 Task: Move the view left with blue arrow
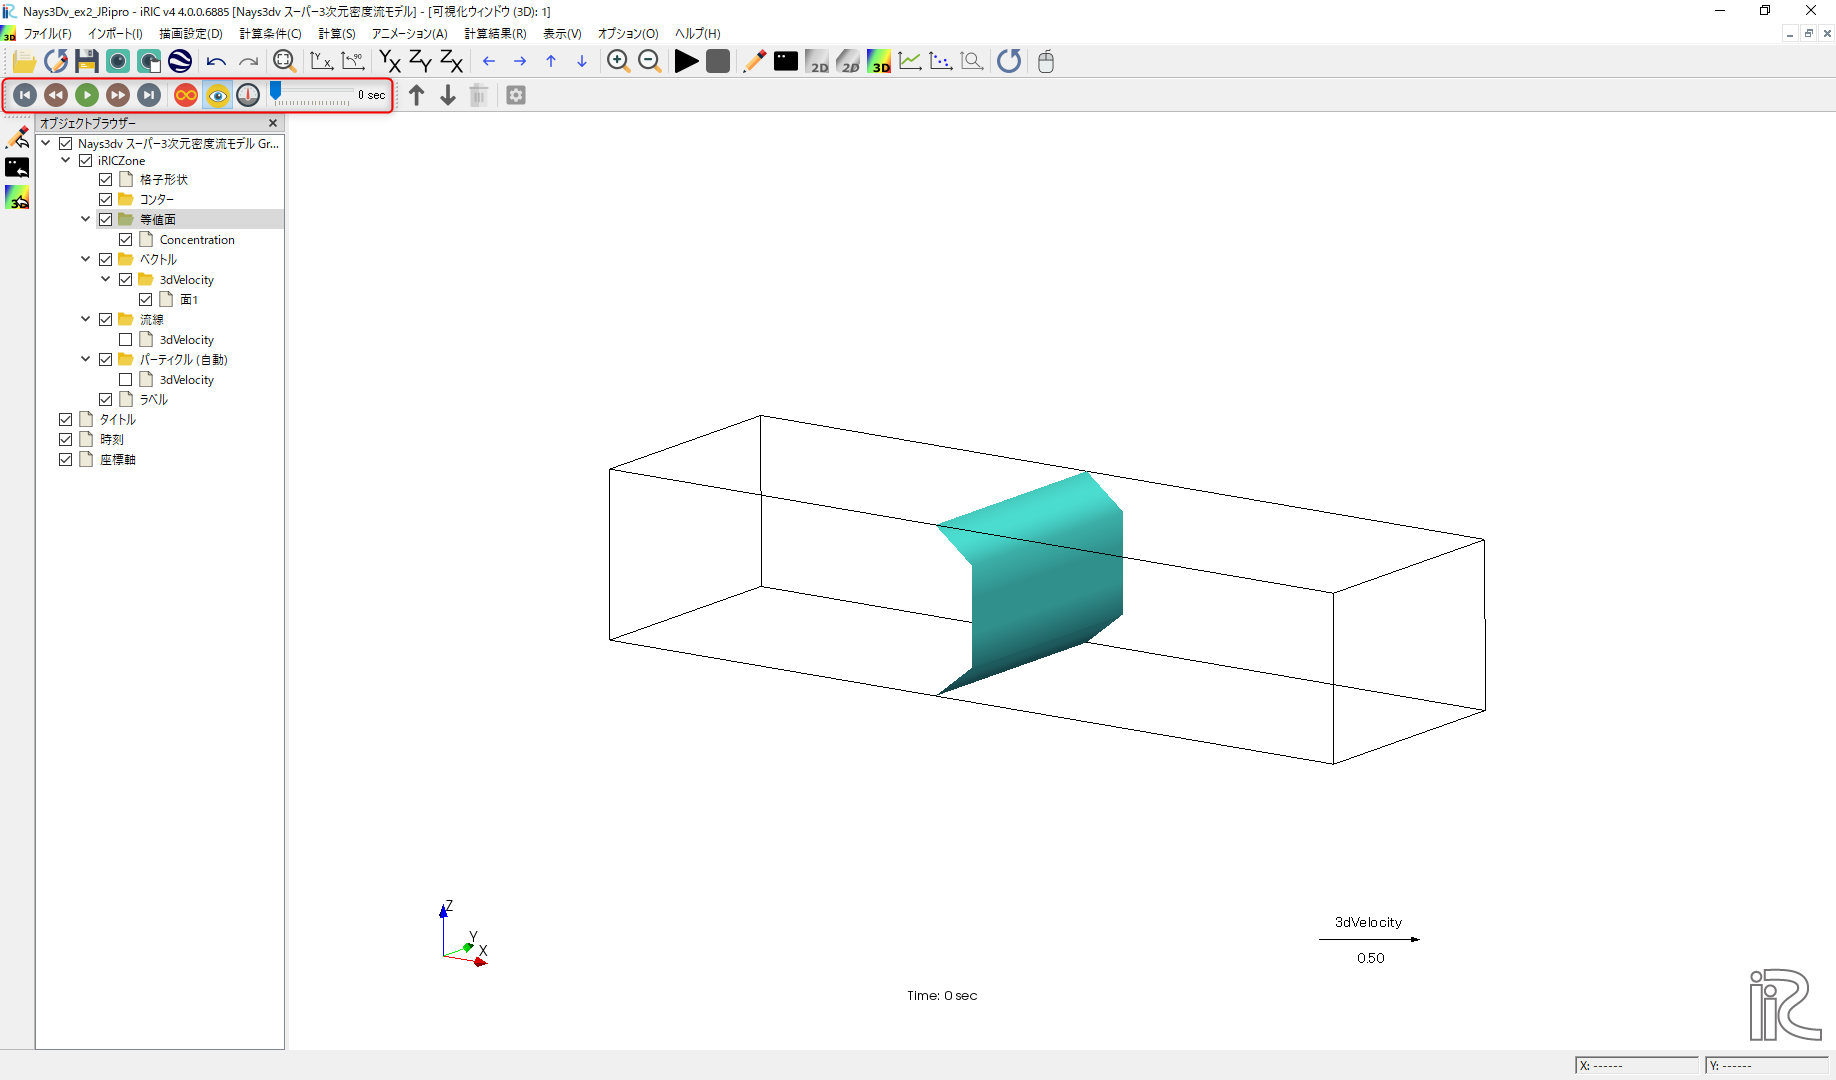(489, 62)
